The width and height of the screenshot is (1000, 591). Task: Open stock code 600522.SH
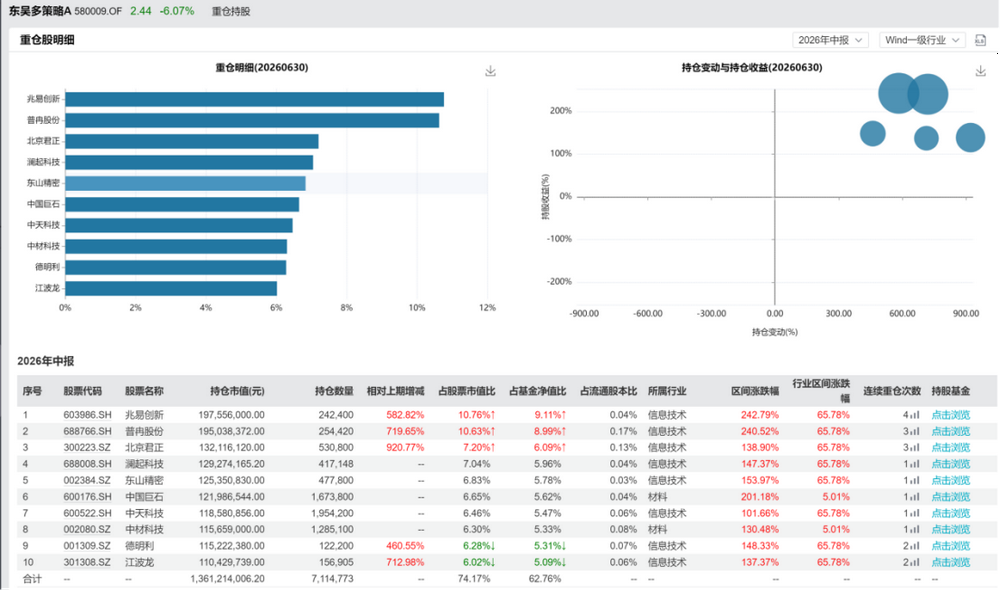click(x=87, y=513)
